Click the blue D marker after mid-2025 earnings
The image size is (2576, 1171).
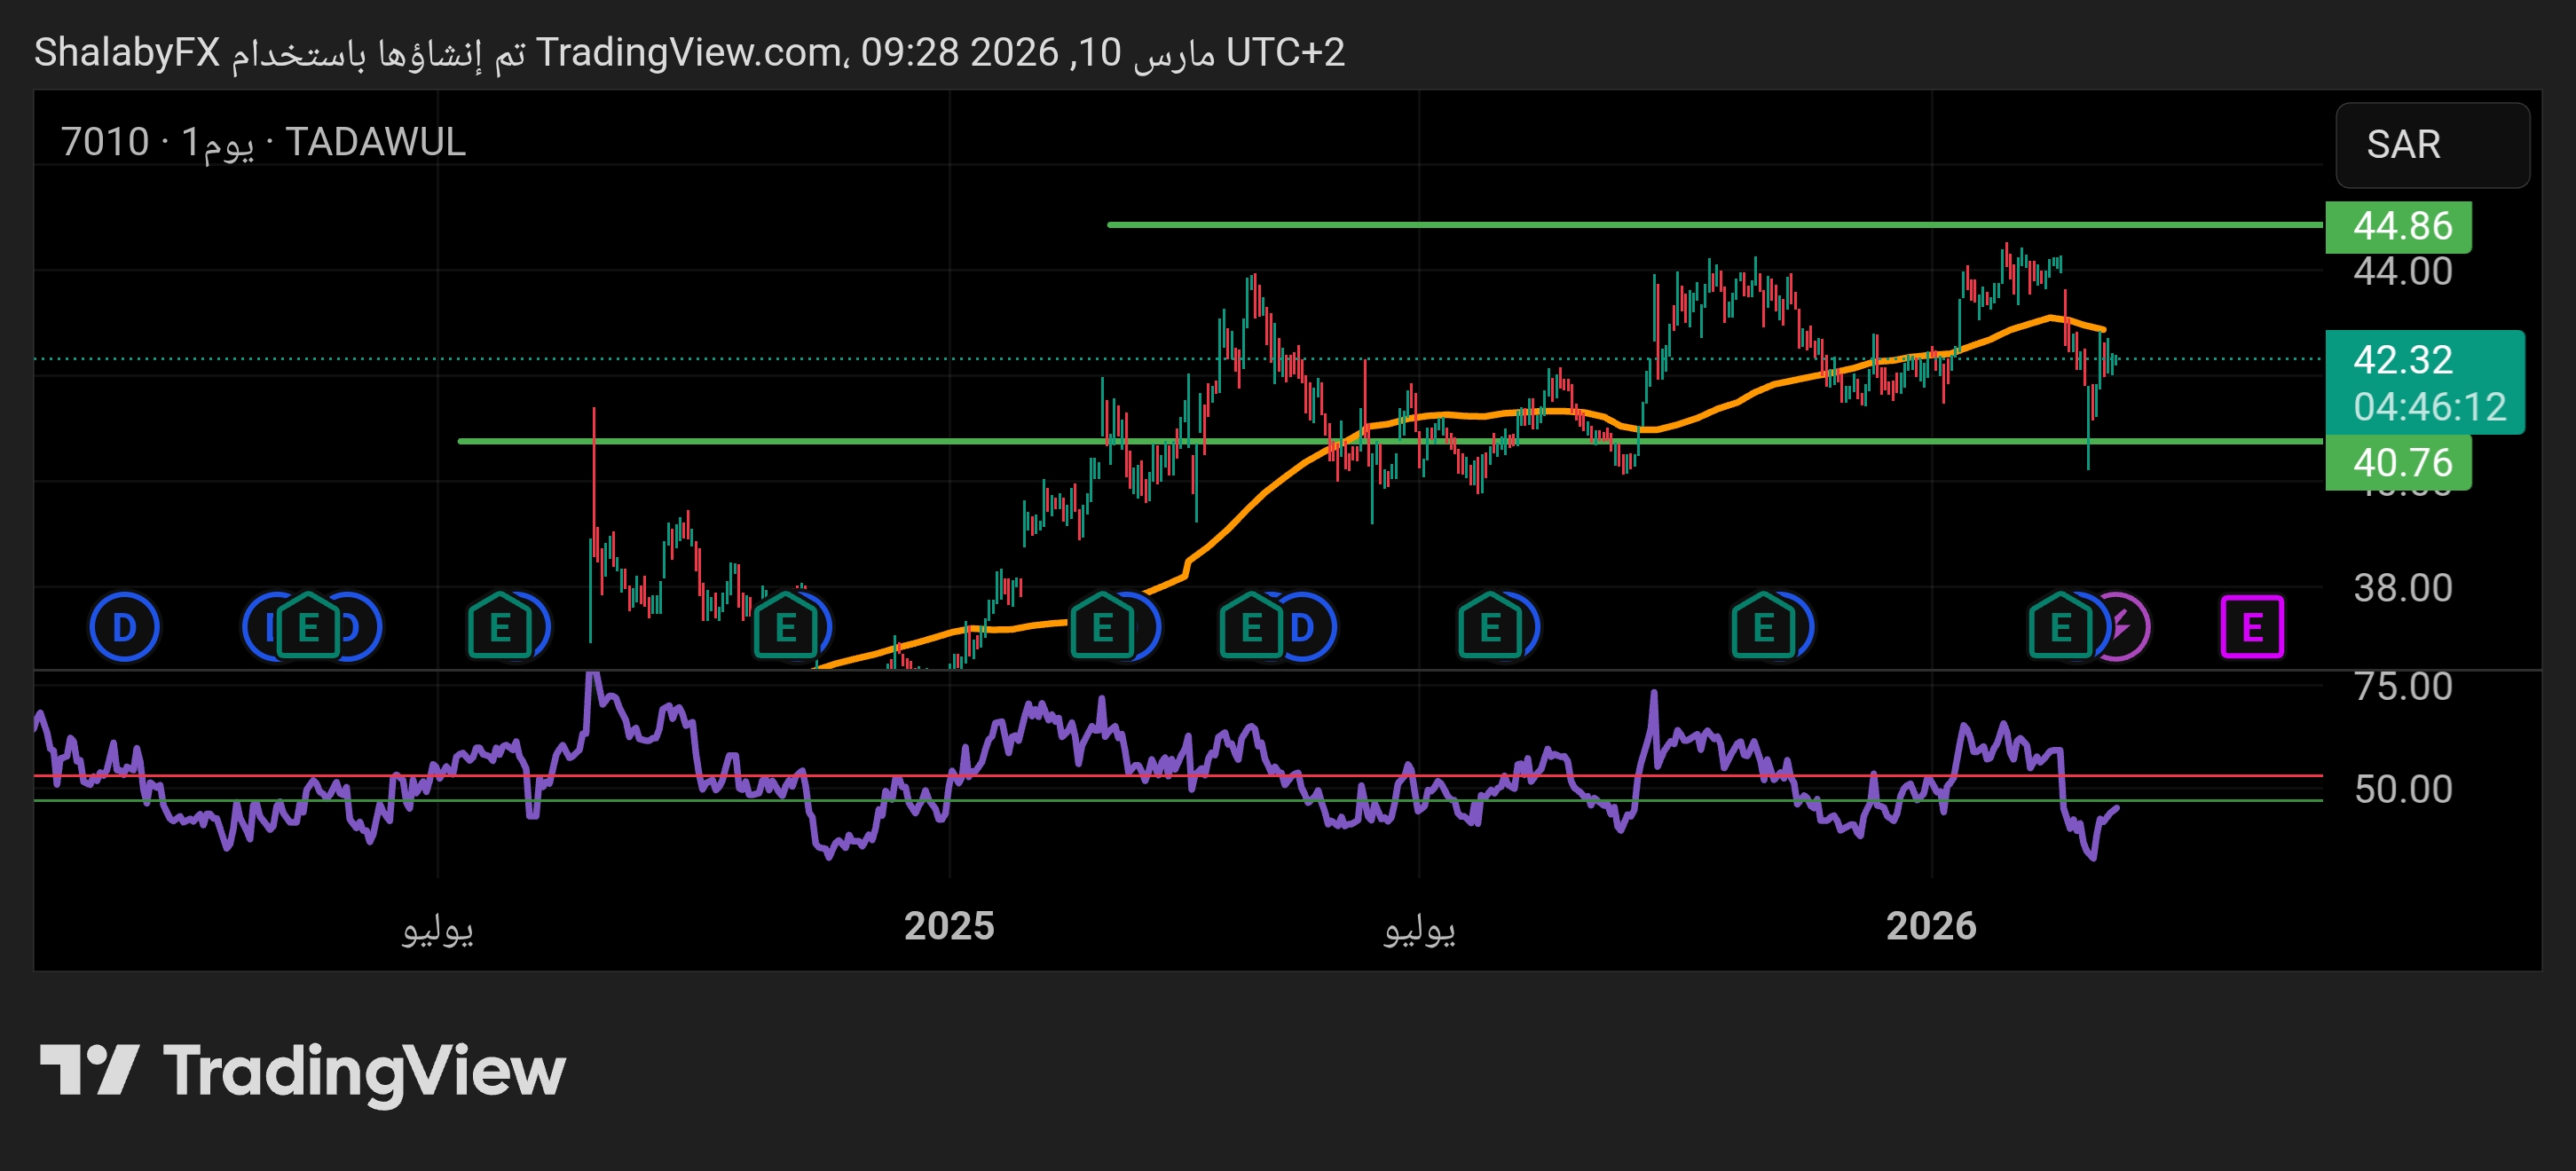1304,628
